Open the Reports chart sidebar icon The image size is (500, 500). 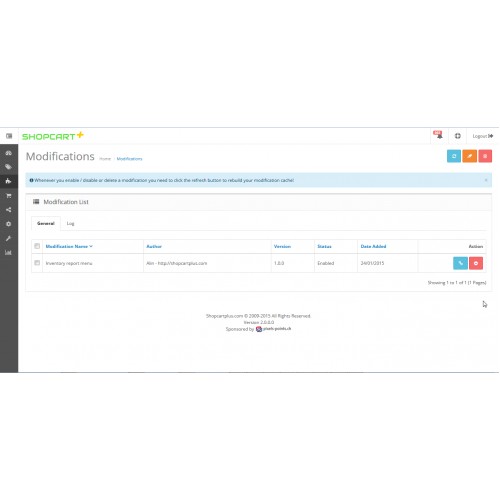pos(9,253)
